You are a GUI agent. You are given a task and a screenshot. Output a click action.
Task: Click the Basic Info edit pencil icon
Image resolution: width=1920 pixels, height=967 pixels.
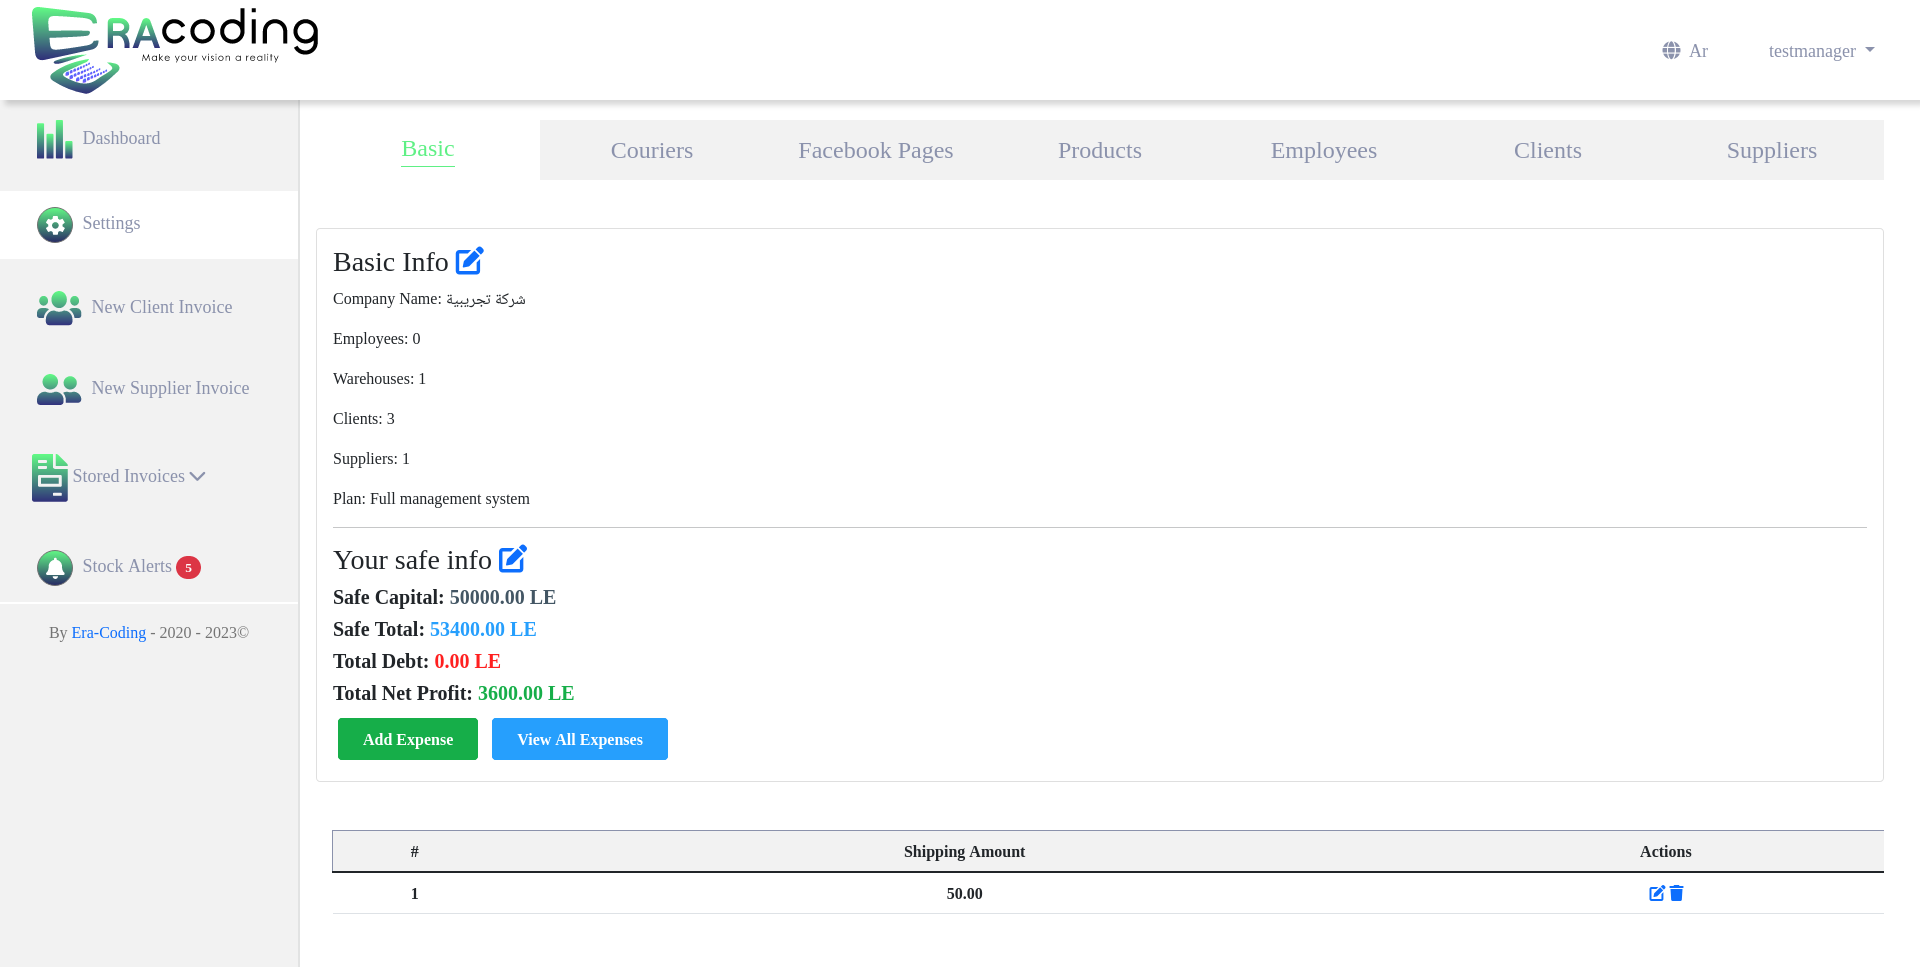click(x=469, y=261)
